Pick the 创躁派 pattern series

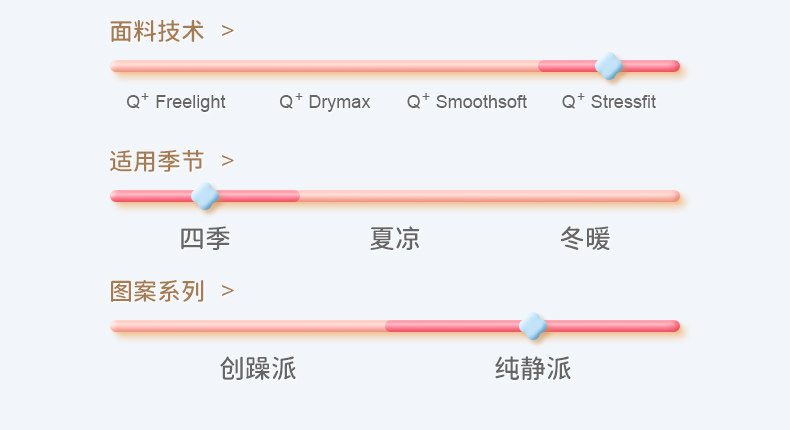point(258,369)
